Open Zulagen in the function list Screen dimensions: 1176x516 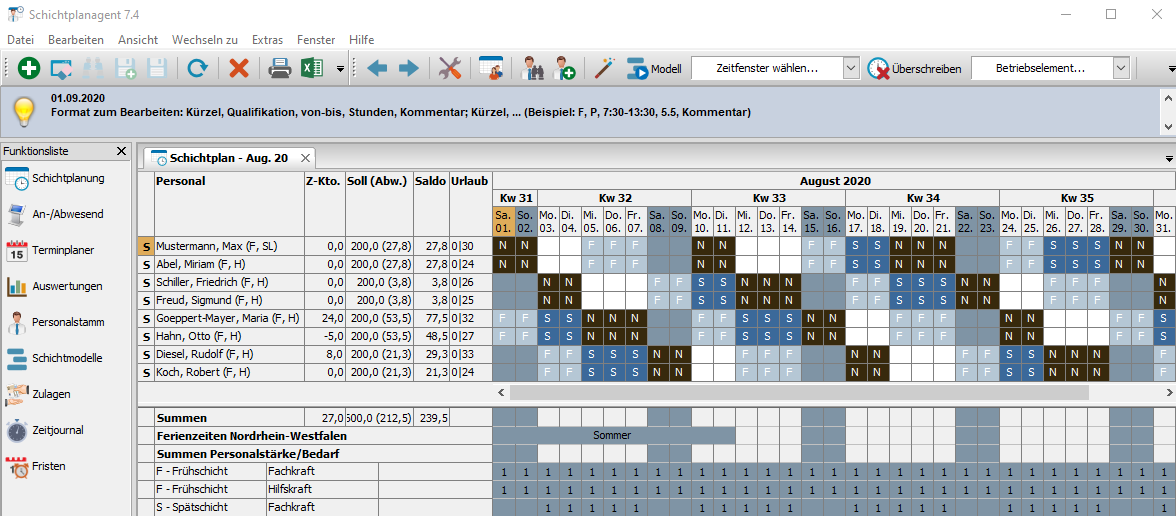tap(38, 394)
